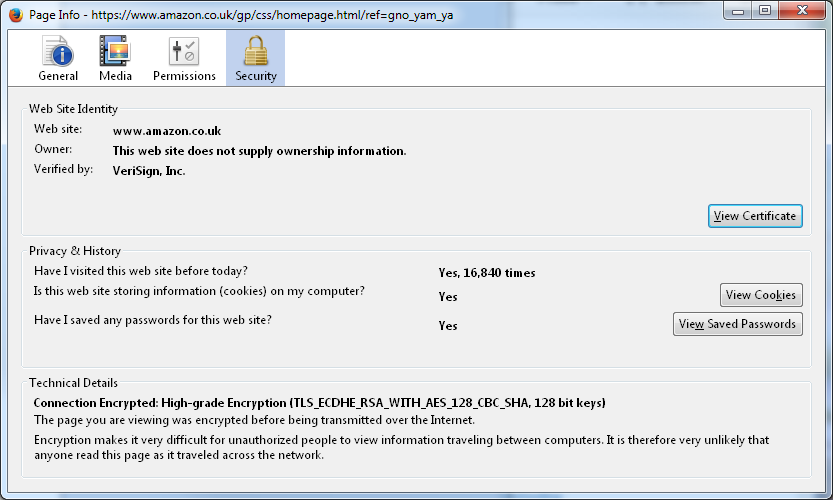Click the cookies storing information question
833x500 pixels.
click(199, 291)
